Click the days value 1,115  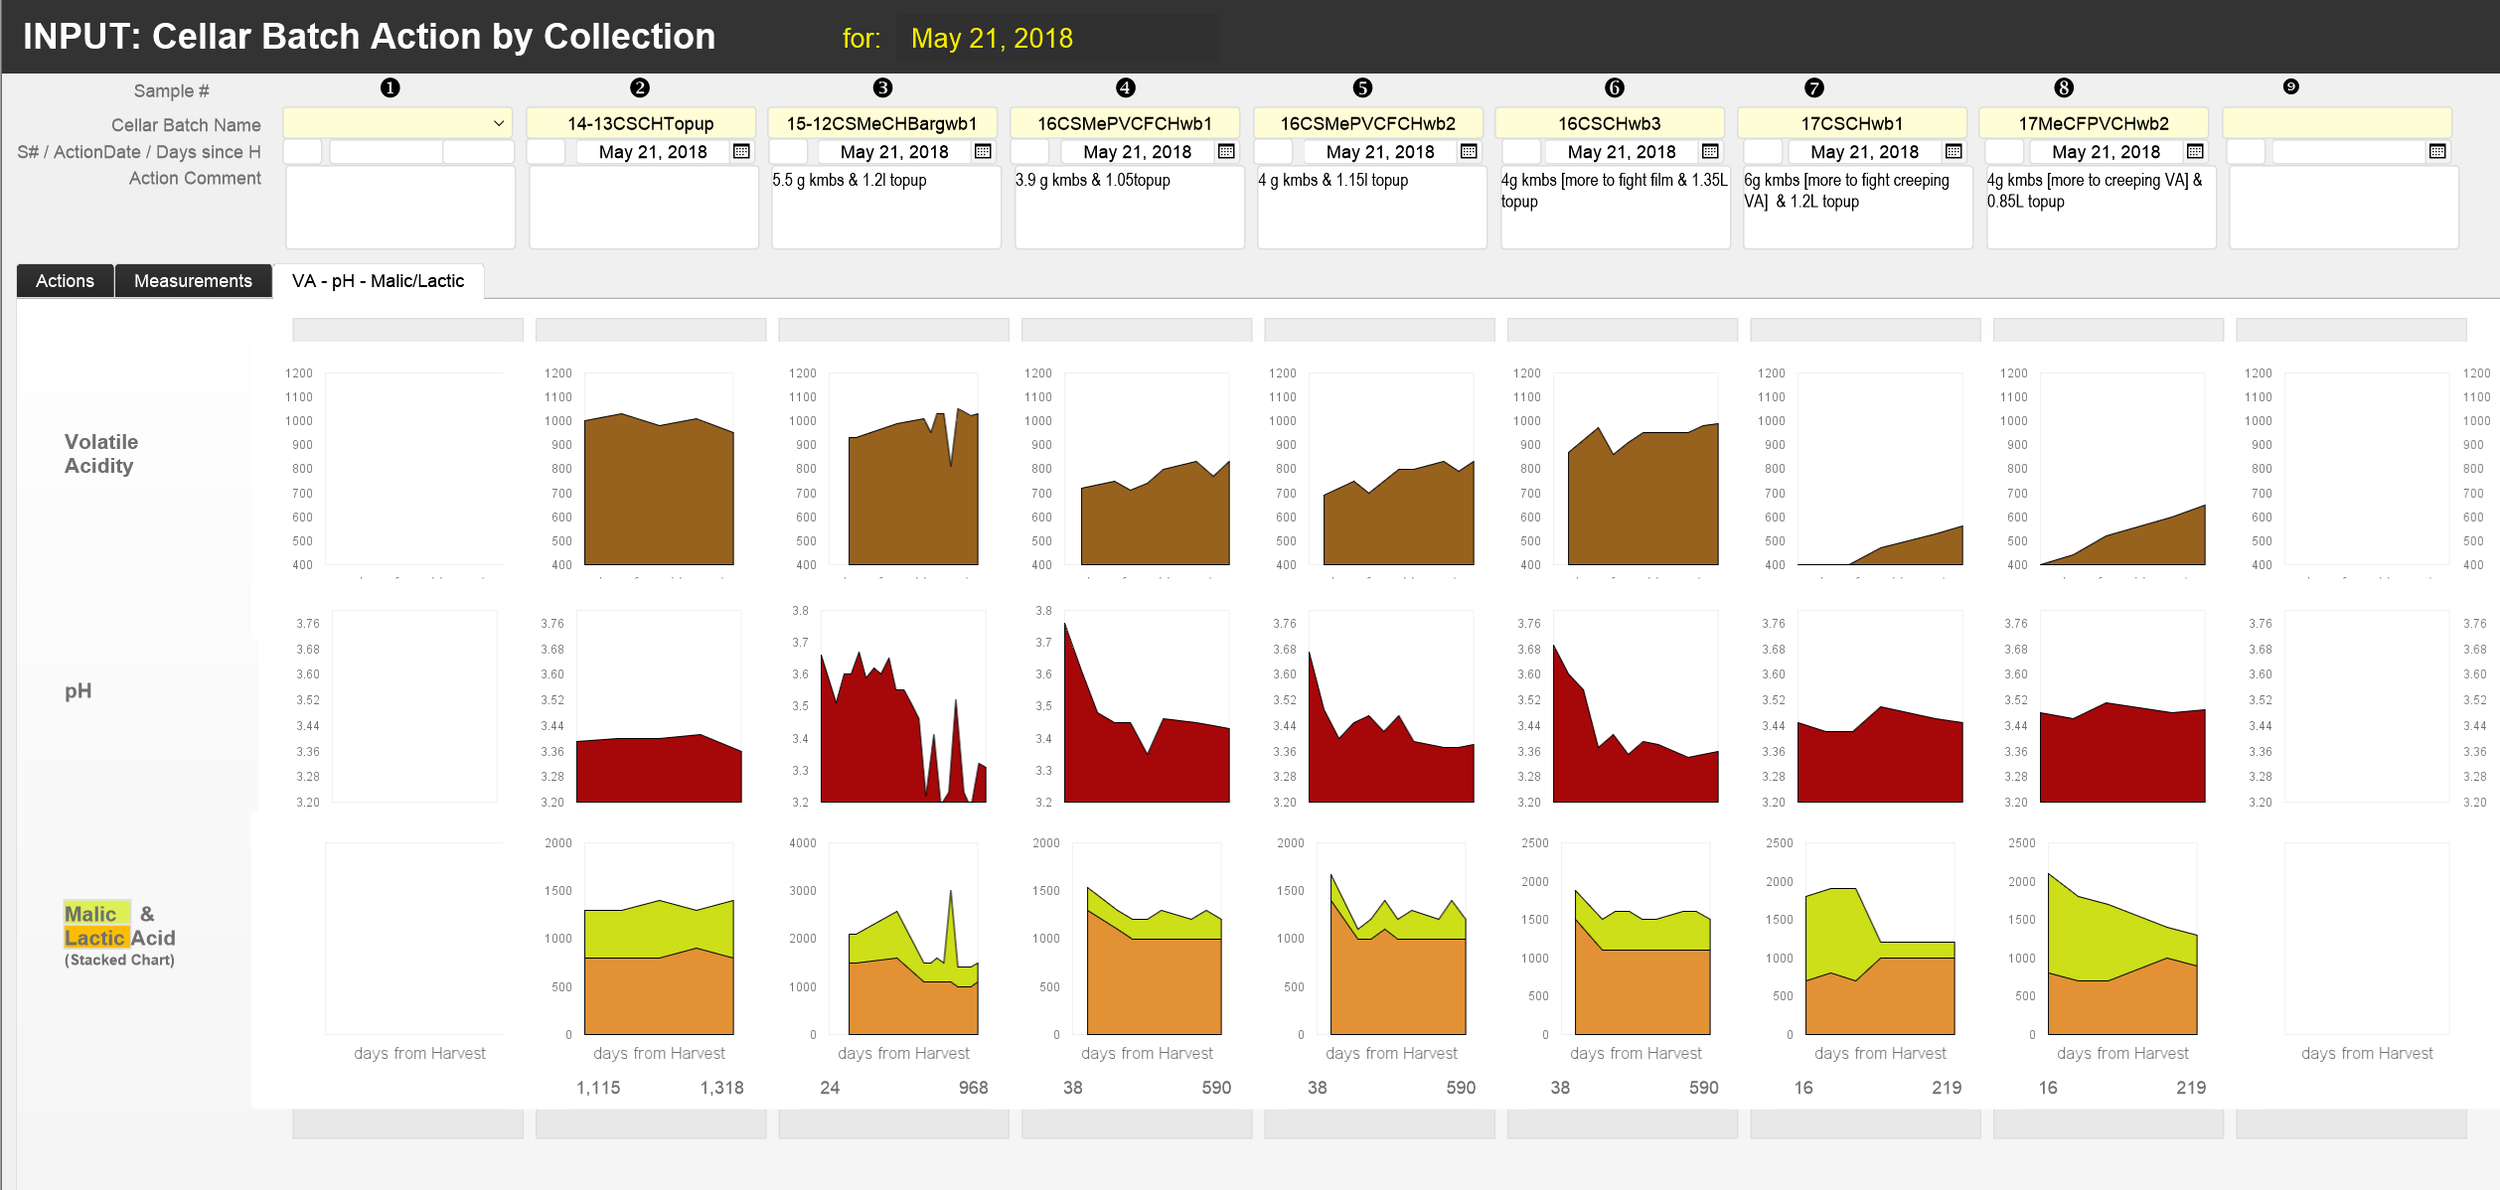point(598,1087)
